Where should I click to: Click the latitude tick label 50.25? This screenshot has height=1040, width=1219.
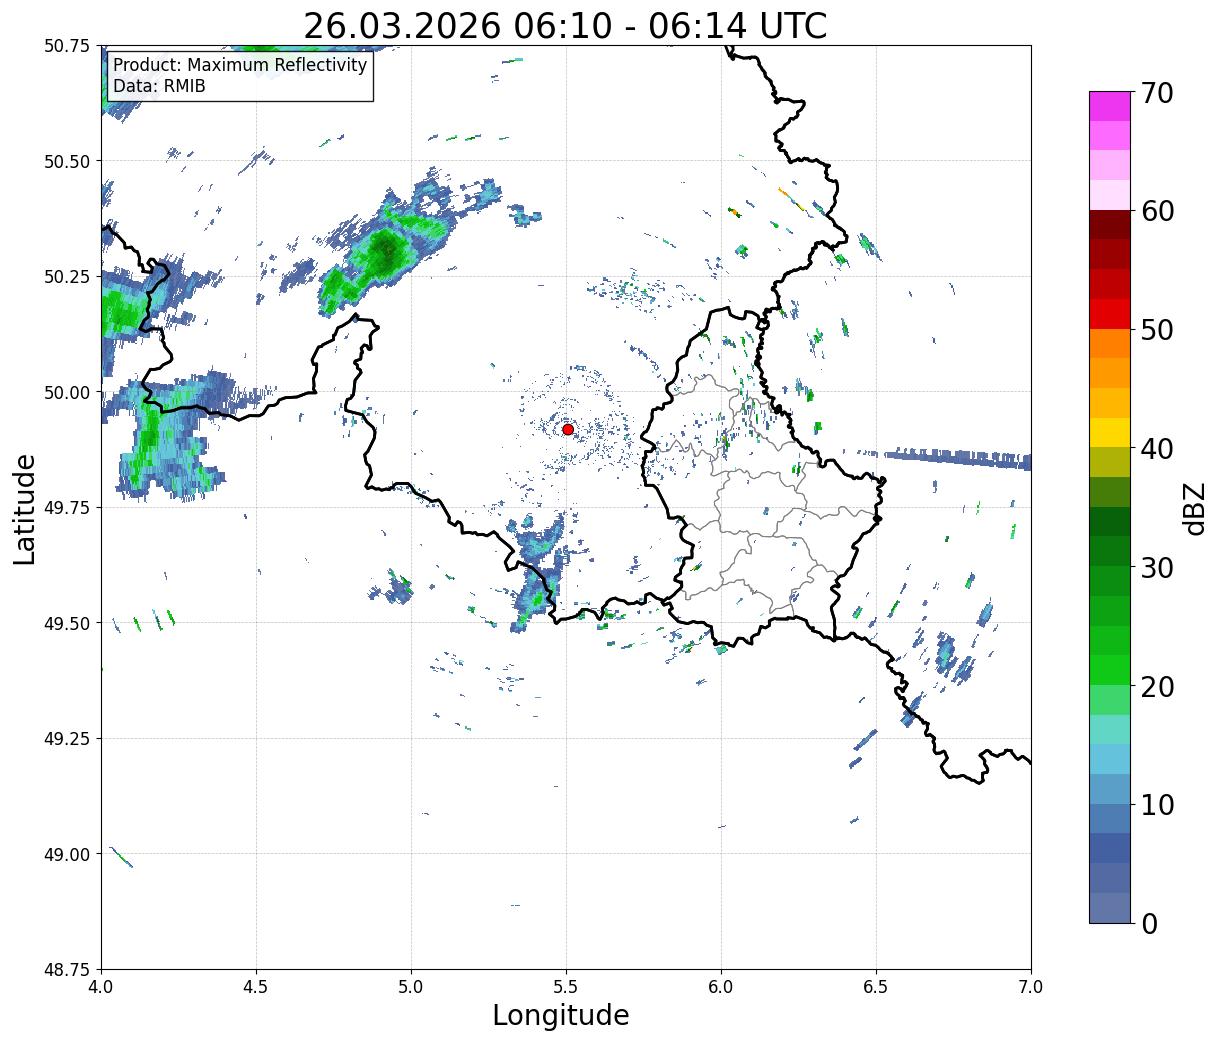tap(67, 277)
